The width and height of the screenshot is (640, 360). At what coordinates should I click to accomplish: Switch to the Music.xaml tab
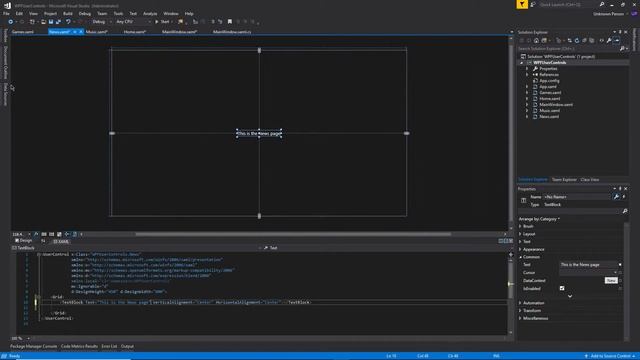pyautogui.click(x=97, y=32)
